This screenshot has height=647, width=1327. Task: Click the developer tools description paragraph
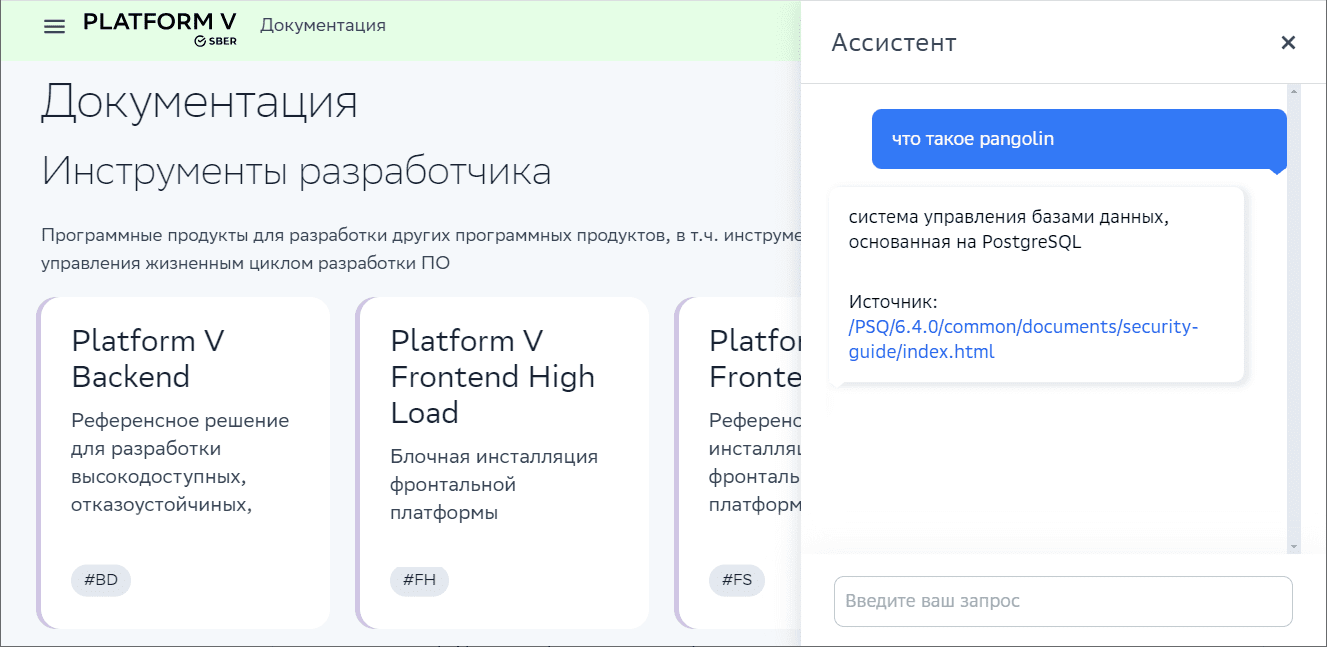[400, 249]
